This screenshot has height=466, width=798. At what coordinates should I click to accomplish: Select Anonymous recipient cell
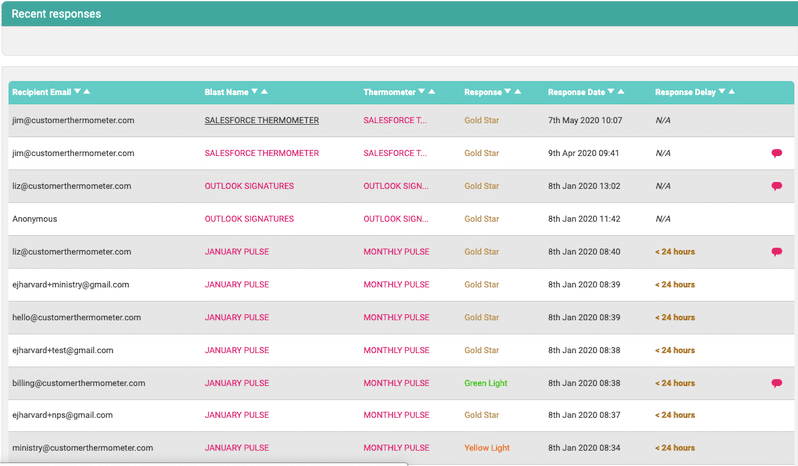(x=35, y=219)
